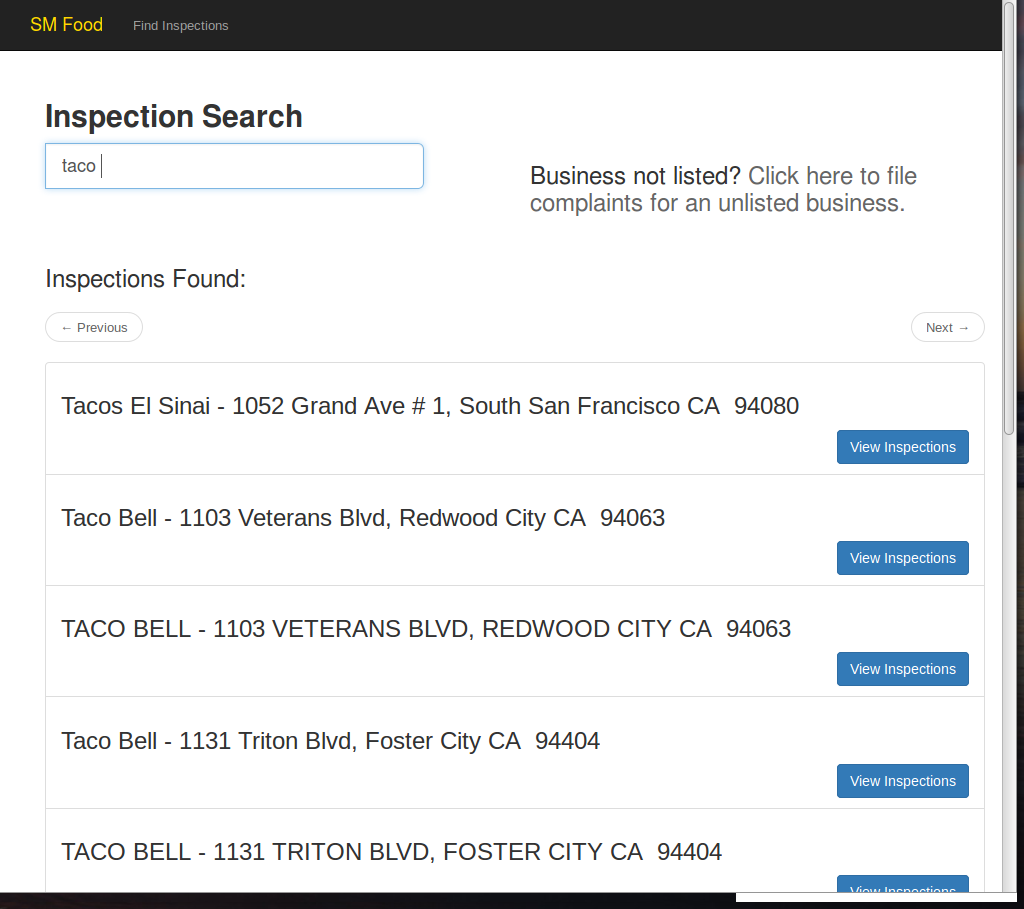This screenshot has height=909, width=1024.
Task: View Inspections for mixed-case Taco Bell Veterans Blvd
Action: 902,558
